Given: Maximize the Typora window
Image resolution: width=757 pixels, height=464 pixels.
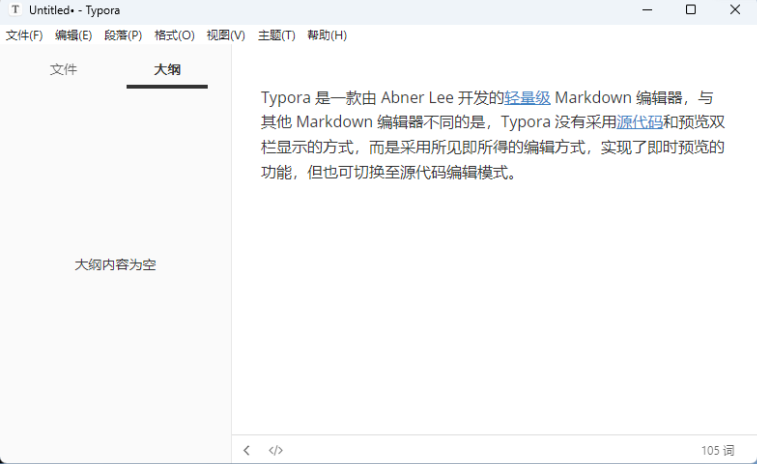Looking at the screenshot, I should click(691, 10).
